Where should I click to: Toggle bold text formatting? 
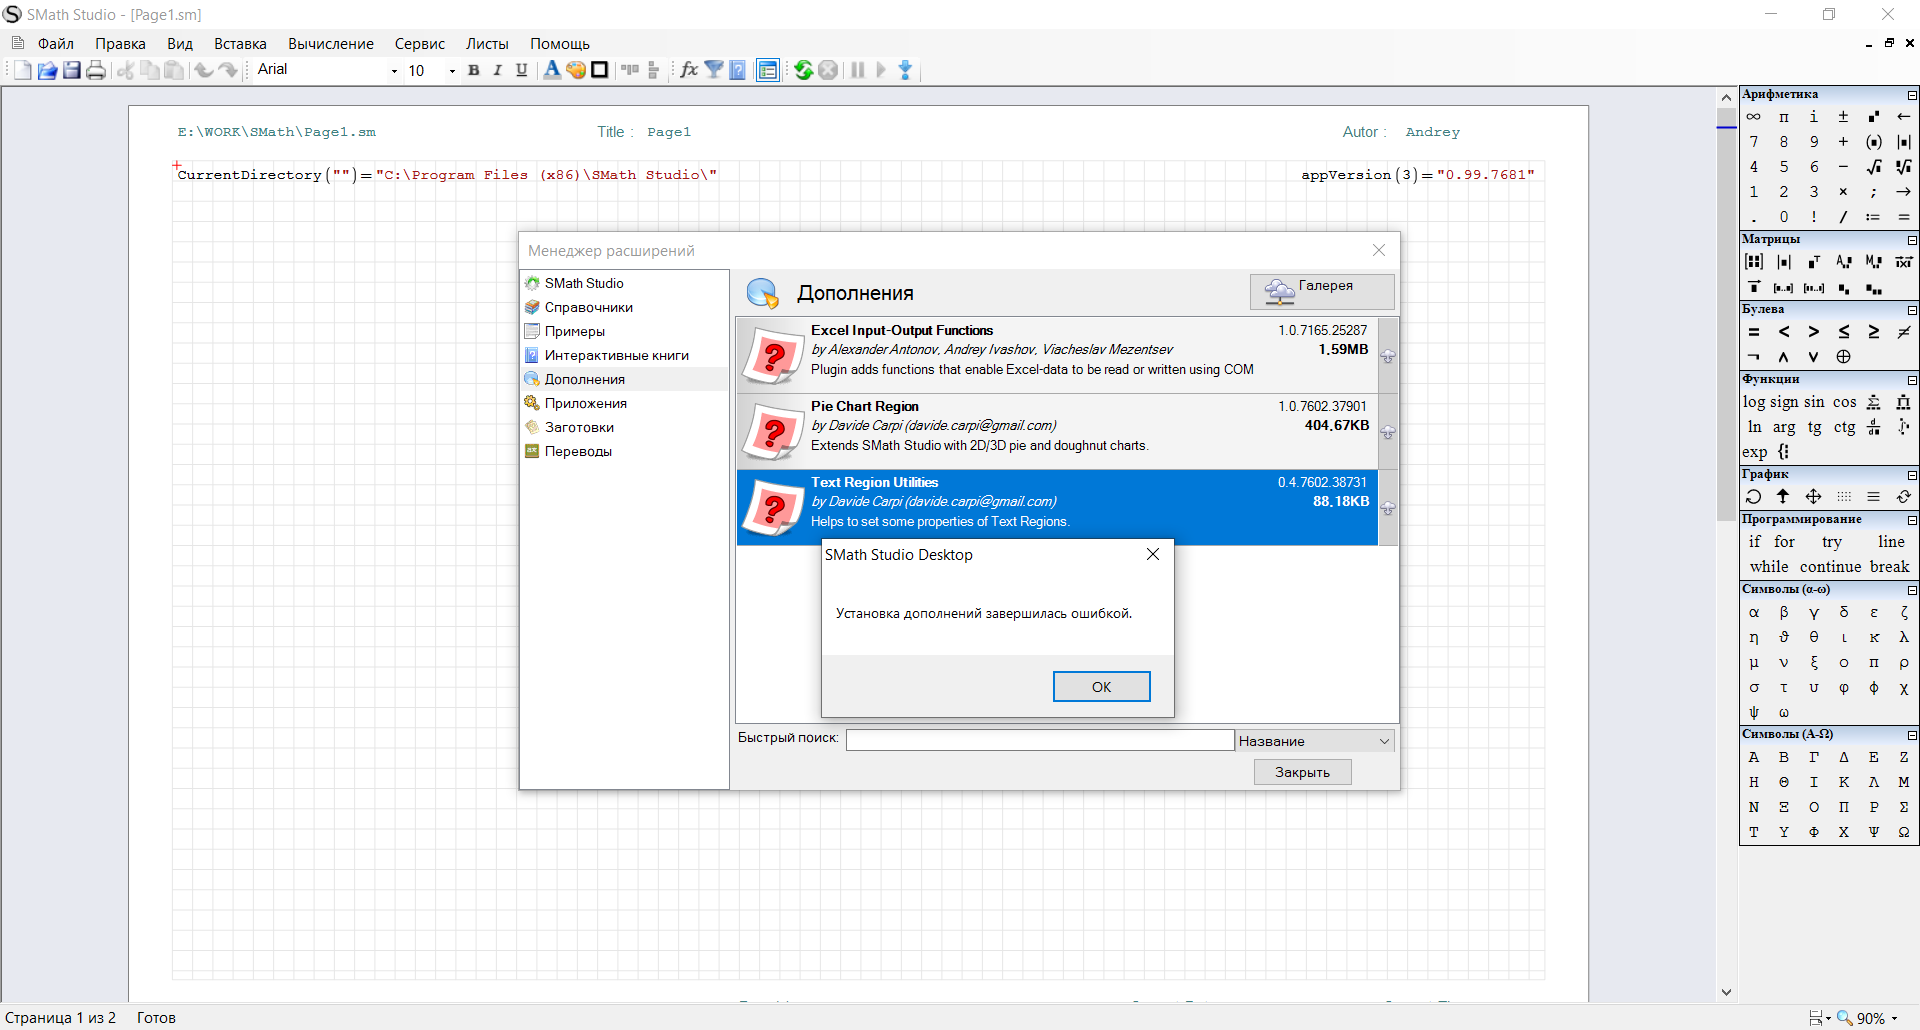[x=474, y=70]
